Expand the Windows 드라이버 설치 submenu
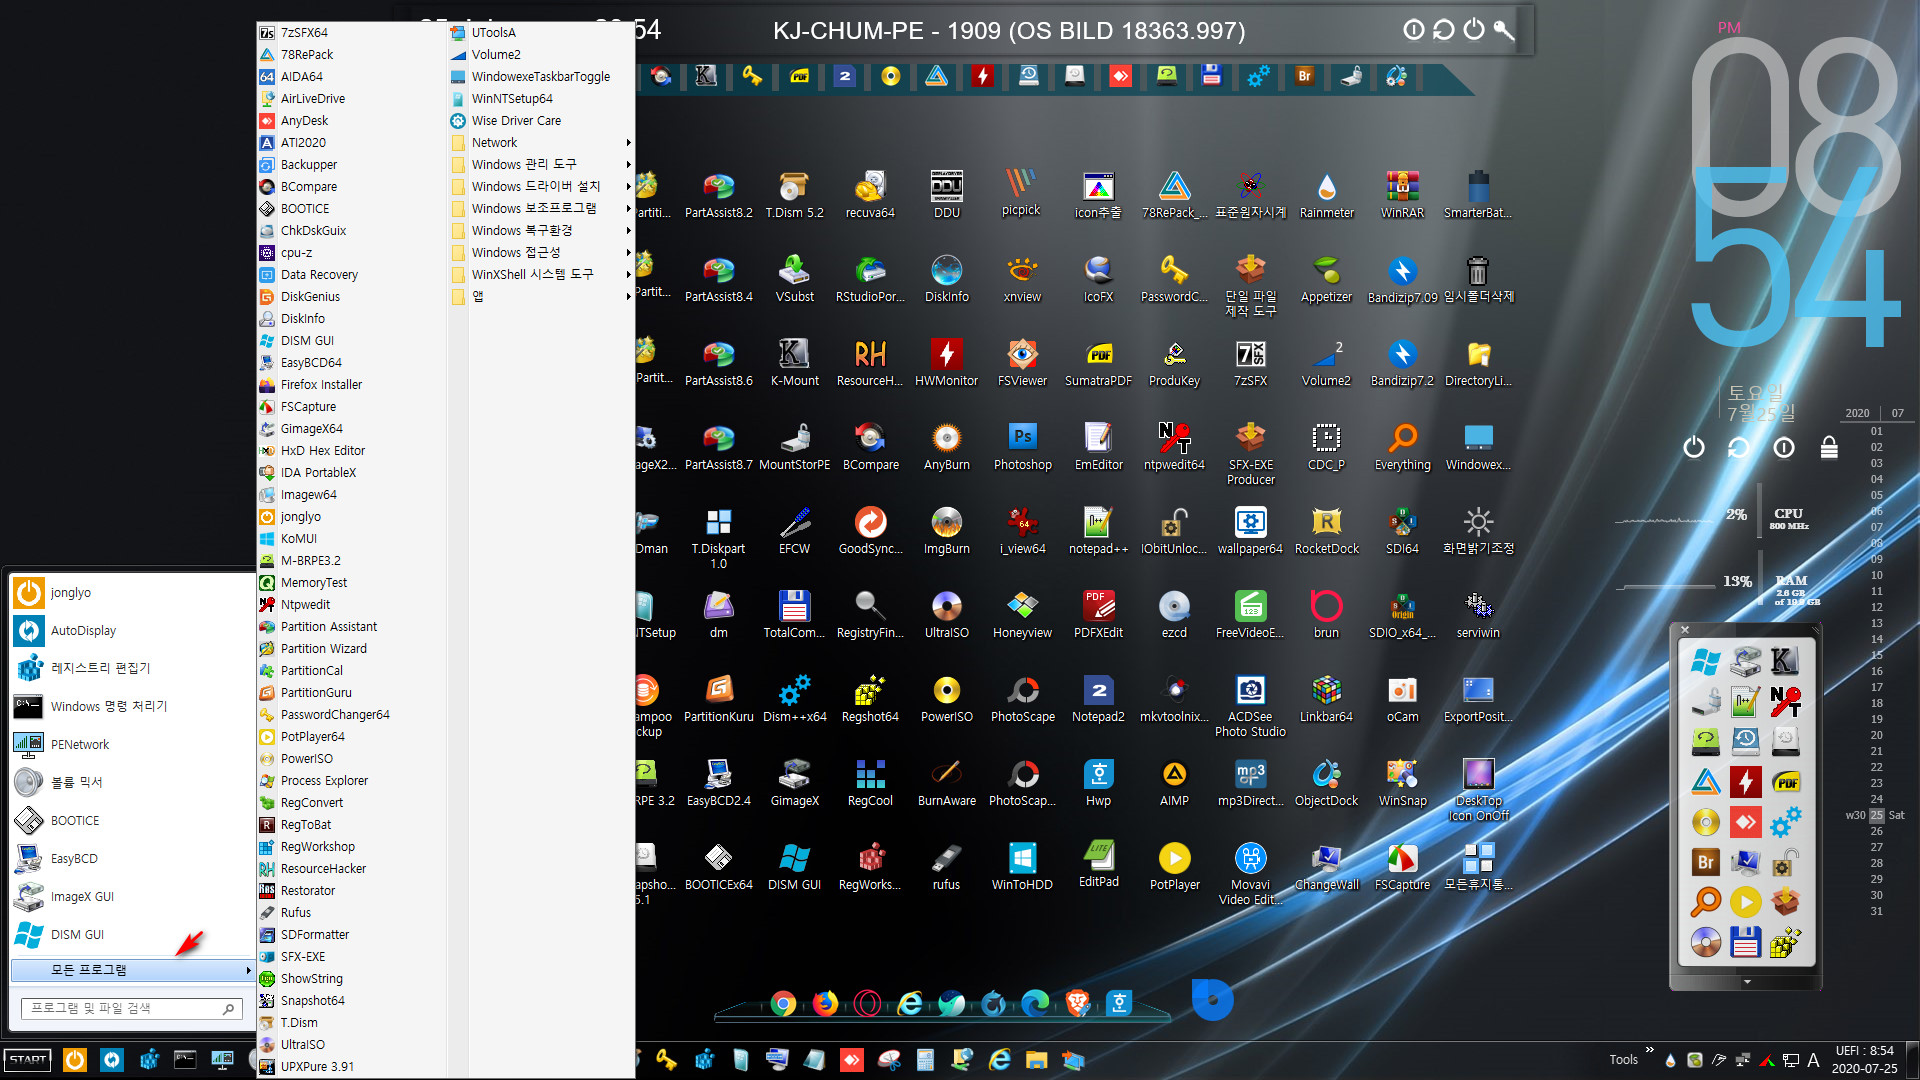The height and width of the screenshot is (1080, 1920). coord(541,187)
